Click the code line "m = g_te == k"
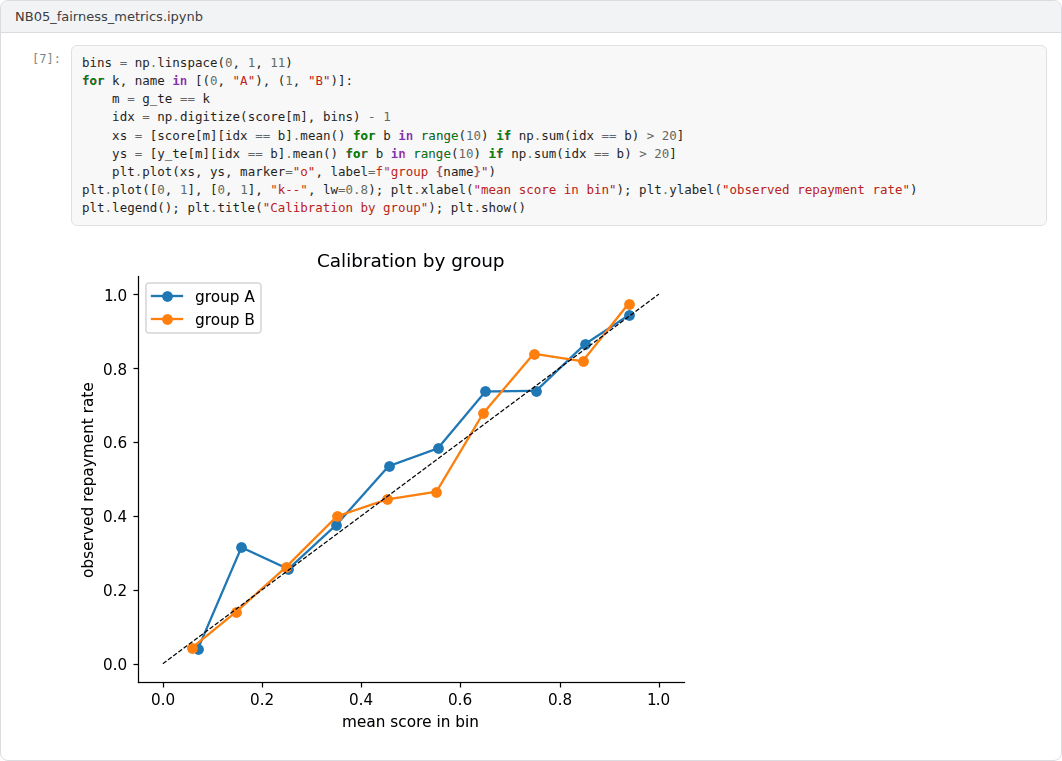The height and width of the screenshot is (761, 1062). pos(161,99)
